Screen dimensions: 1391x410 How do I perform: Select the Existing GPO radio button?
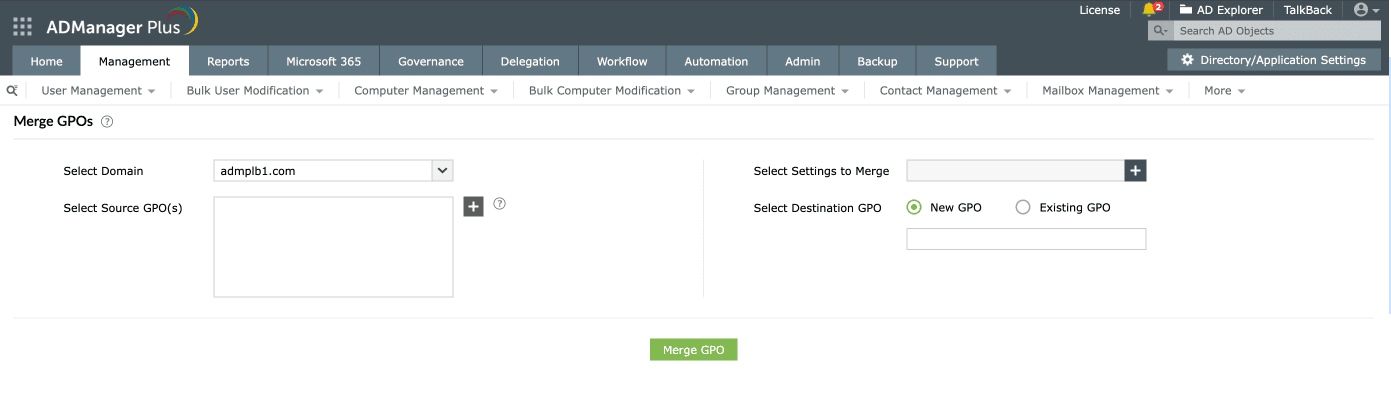coord(1023,208)
